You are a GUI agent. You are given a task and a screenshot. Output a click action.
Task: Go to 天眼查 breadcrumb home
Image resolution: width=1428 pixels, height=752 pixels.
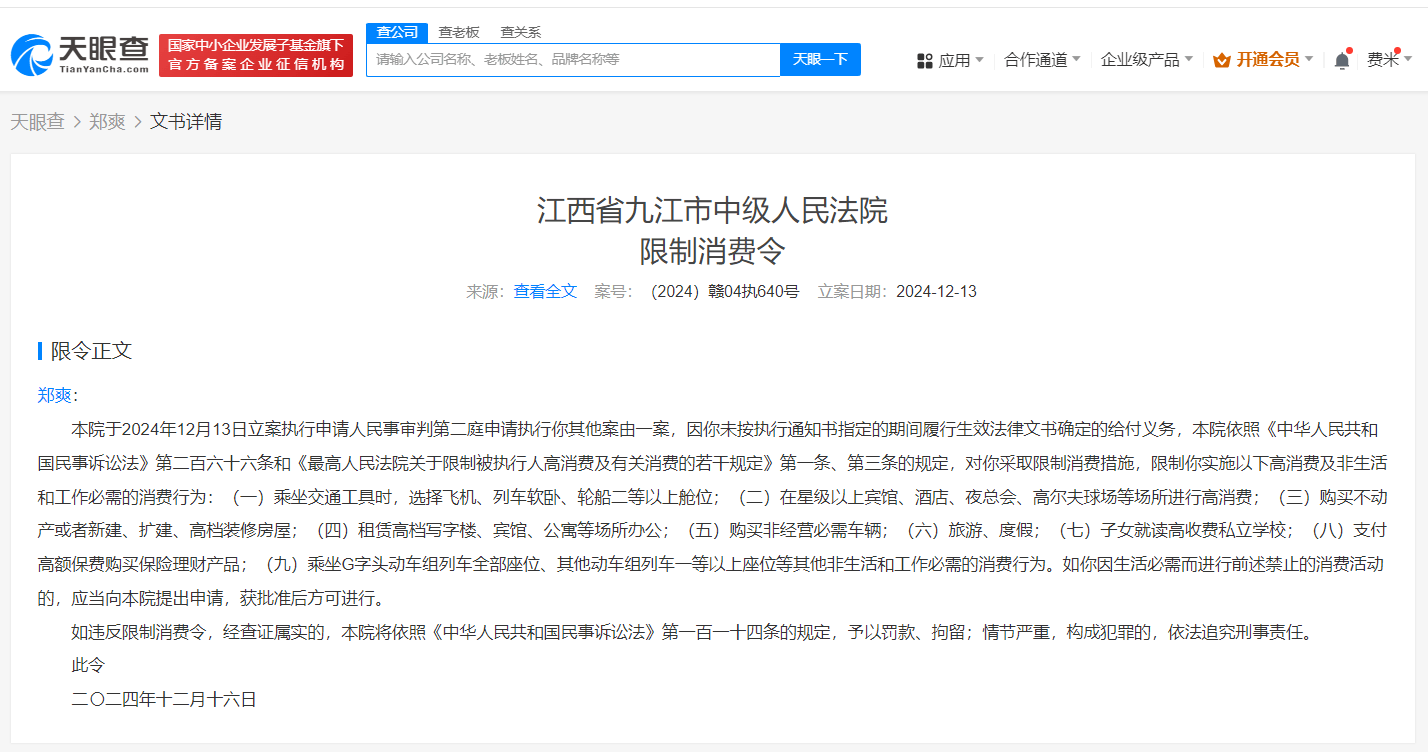point(37,122)
